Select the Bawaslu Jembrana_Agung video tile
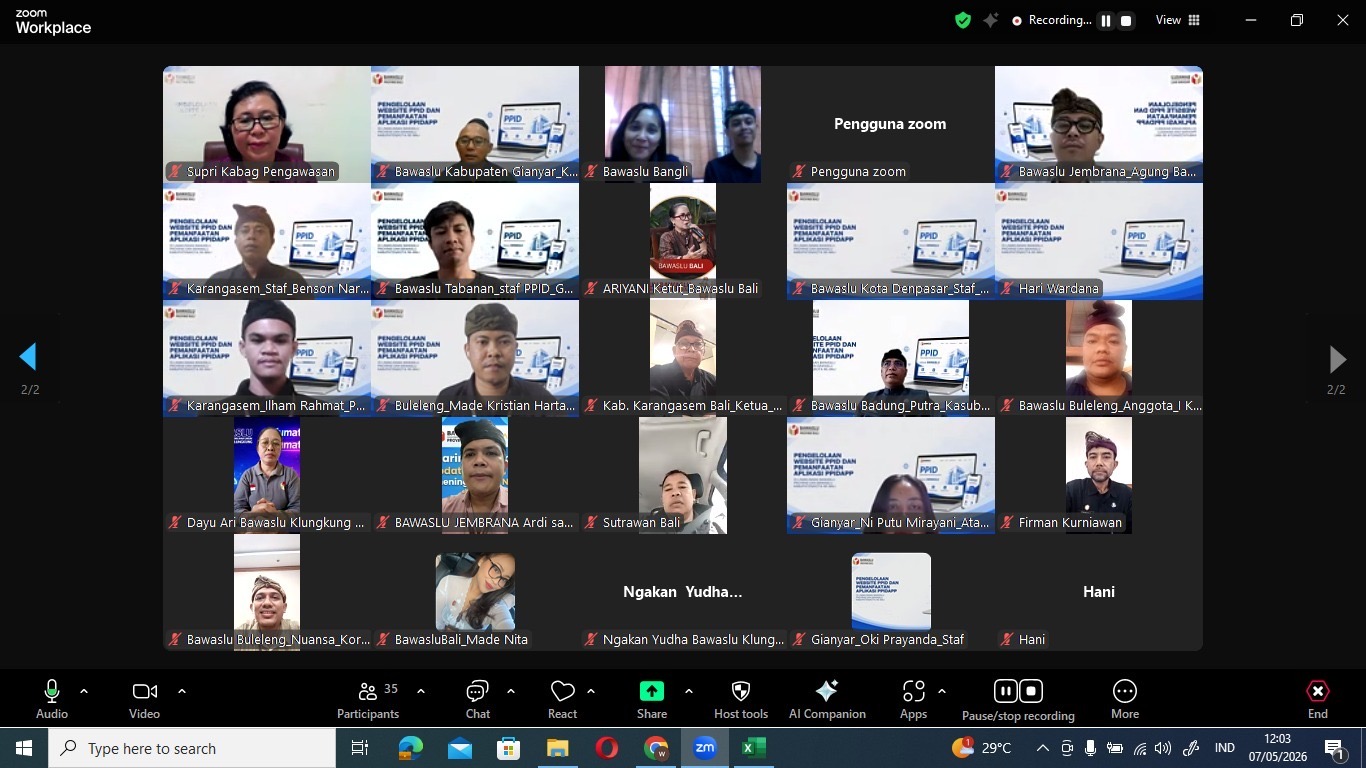 1099,124
